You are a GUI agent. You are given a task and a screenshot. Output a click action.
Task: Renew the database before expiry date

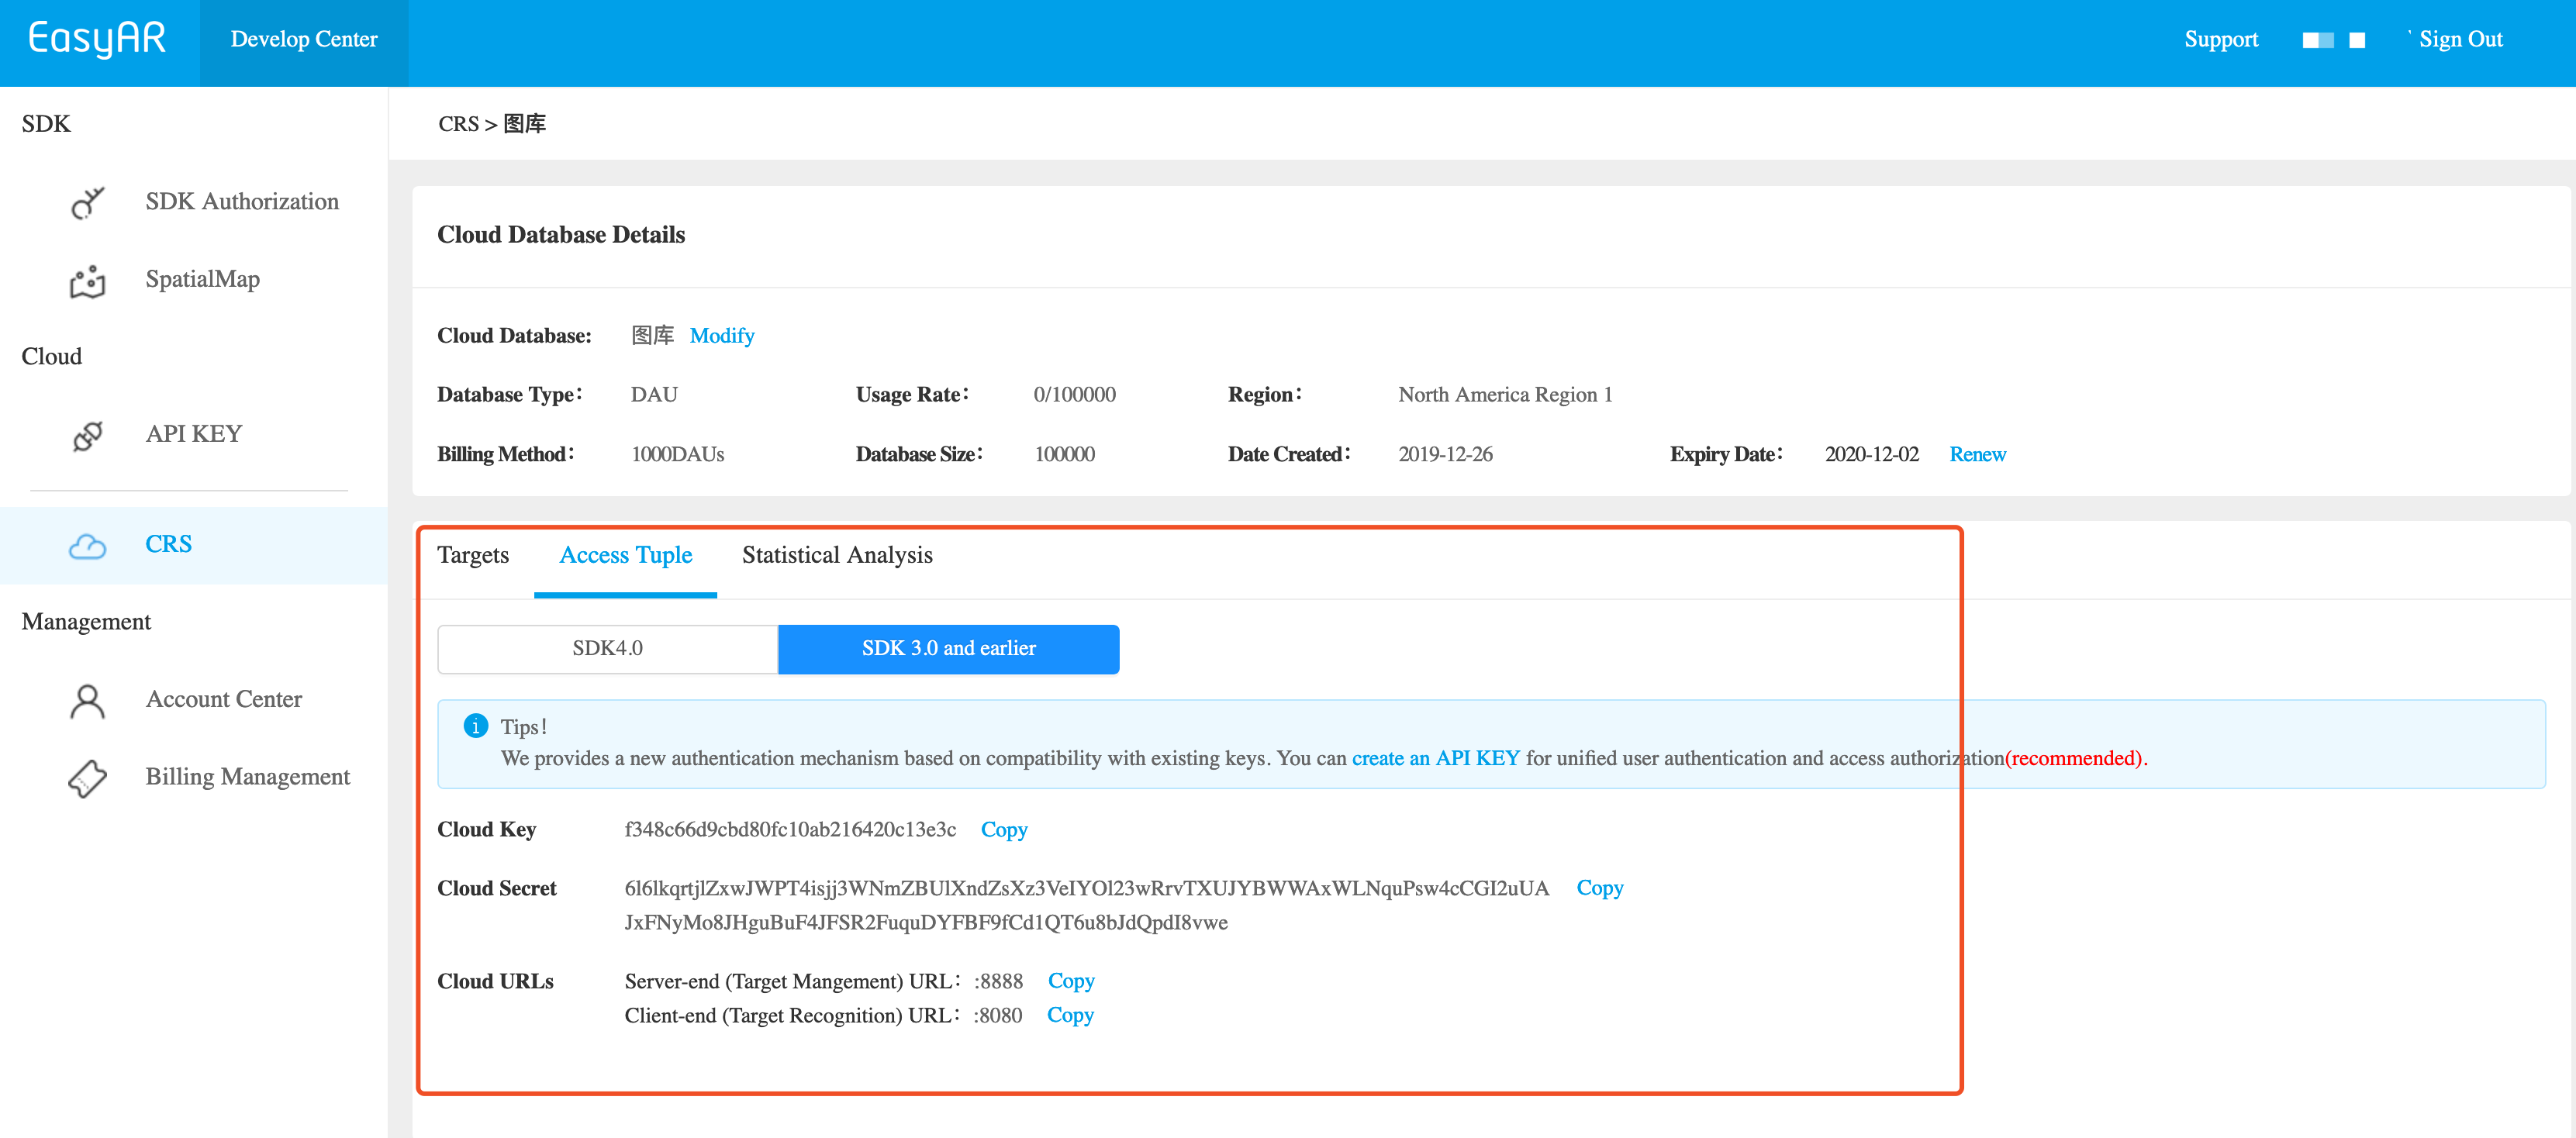pos(1977,454)
